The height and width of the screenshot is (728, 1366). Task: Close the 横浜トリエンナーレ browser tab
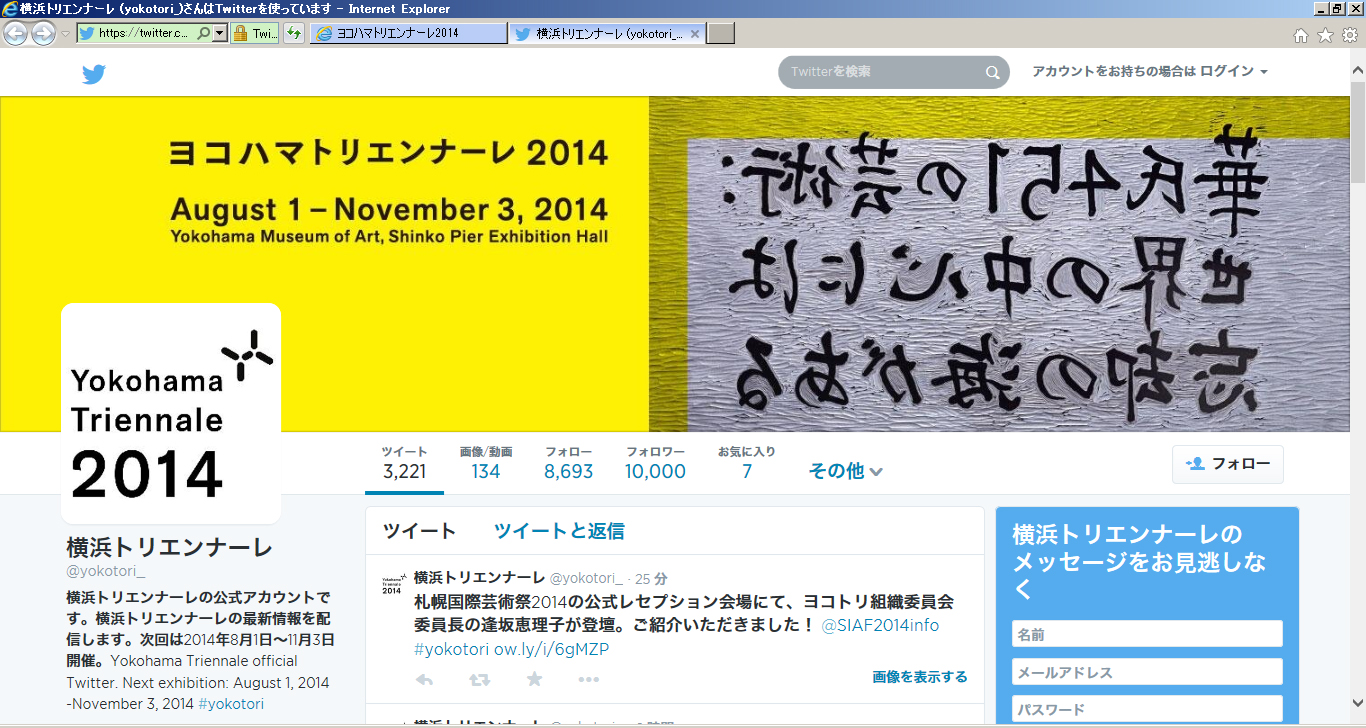pos(696,33)
